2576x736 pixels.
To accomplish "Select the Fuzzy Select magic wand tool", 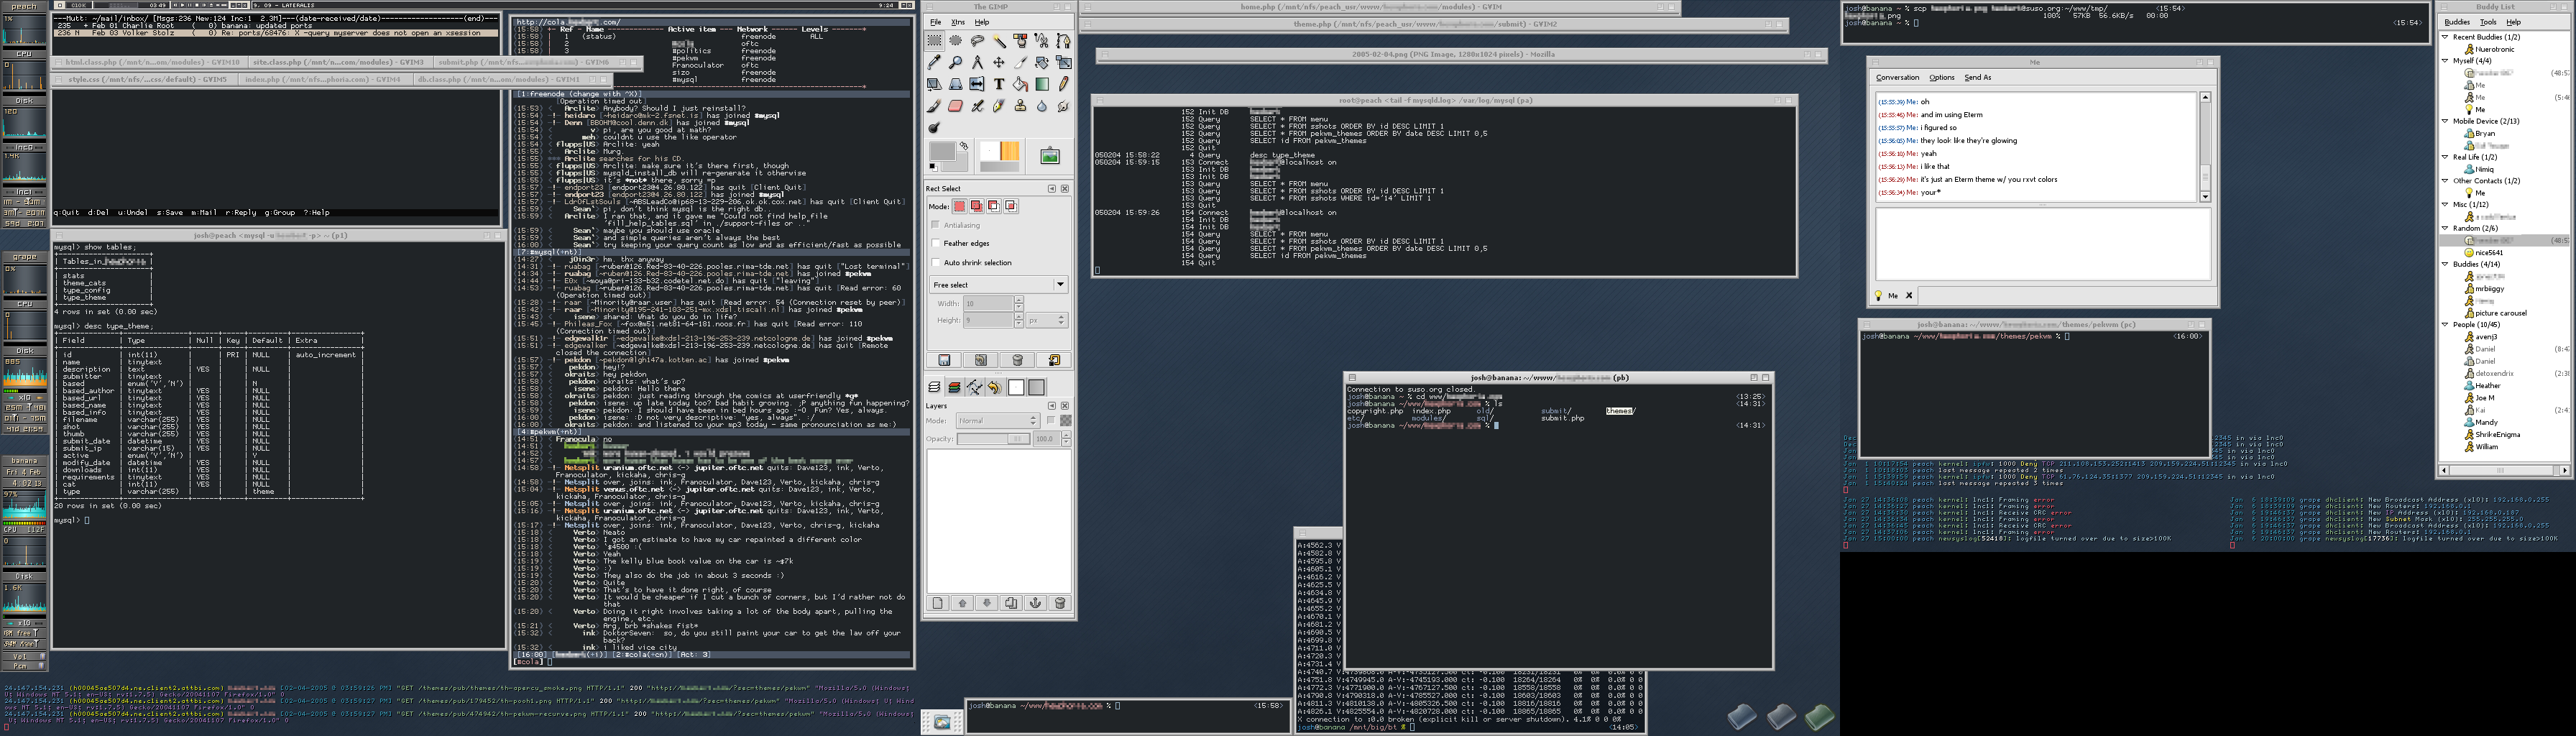I will [999, 41].
